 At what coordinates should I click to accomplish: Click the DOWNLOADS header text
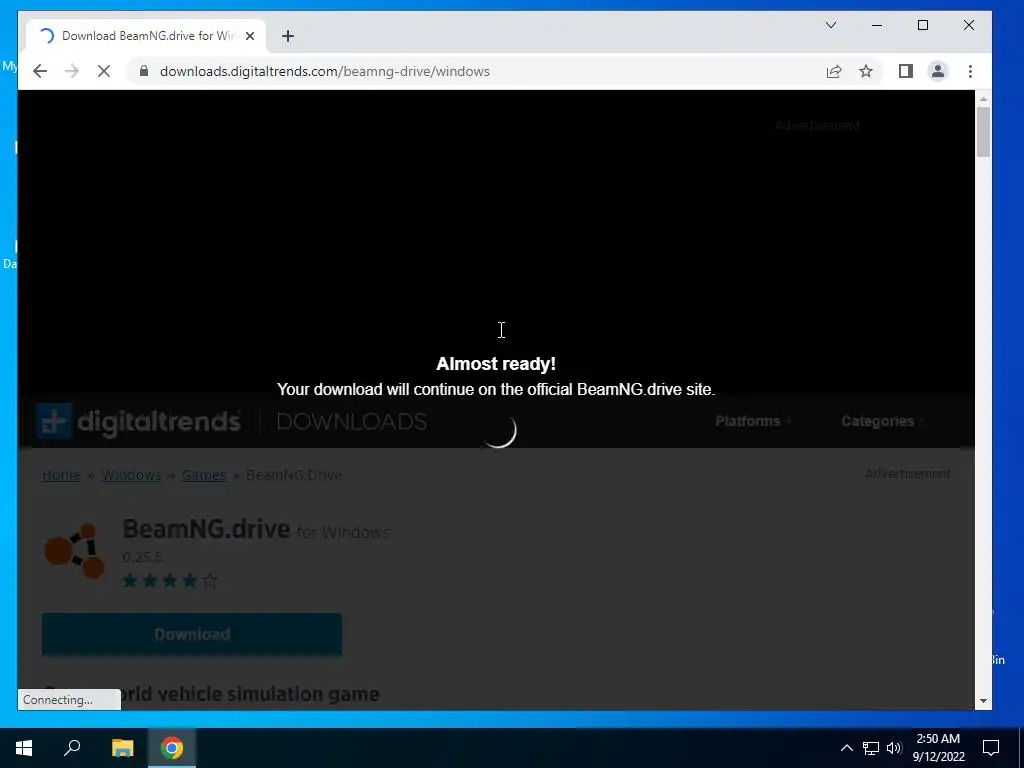352,422
